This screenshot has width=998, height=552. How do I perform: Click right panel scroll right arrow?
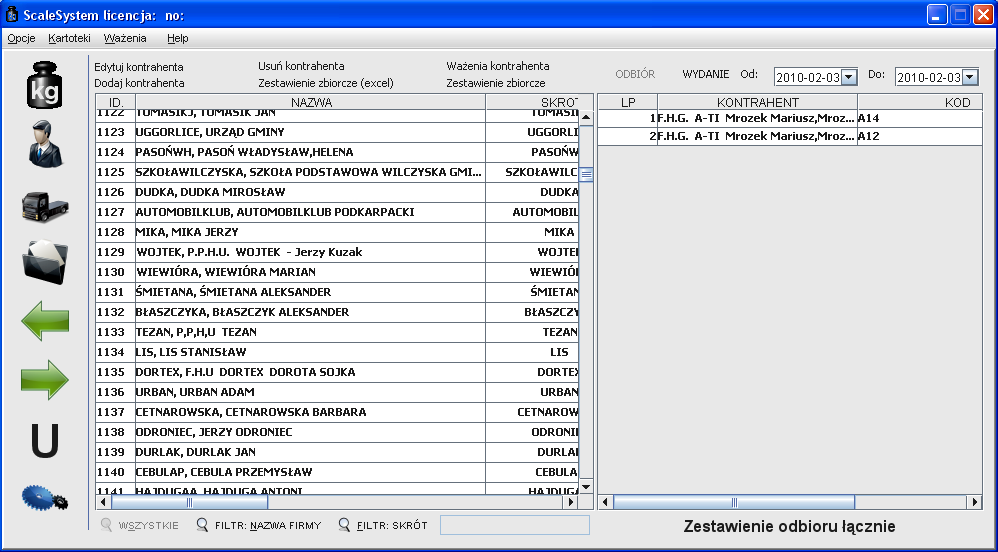(975, 502)
